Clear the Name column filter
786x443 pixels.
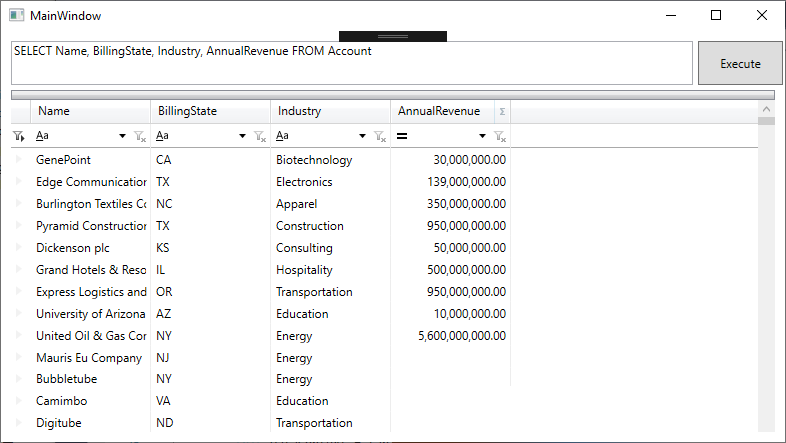tap(140, 136)
